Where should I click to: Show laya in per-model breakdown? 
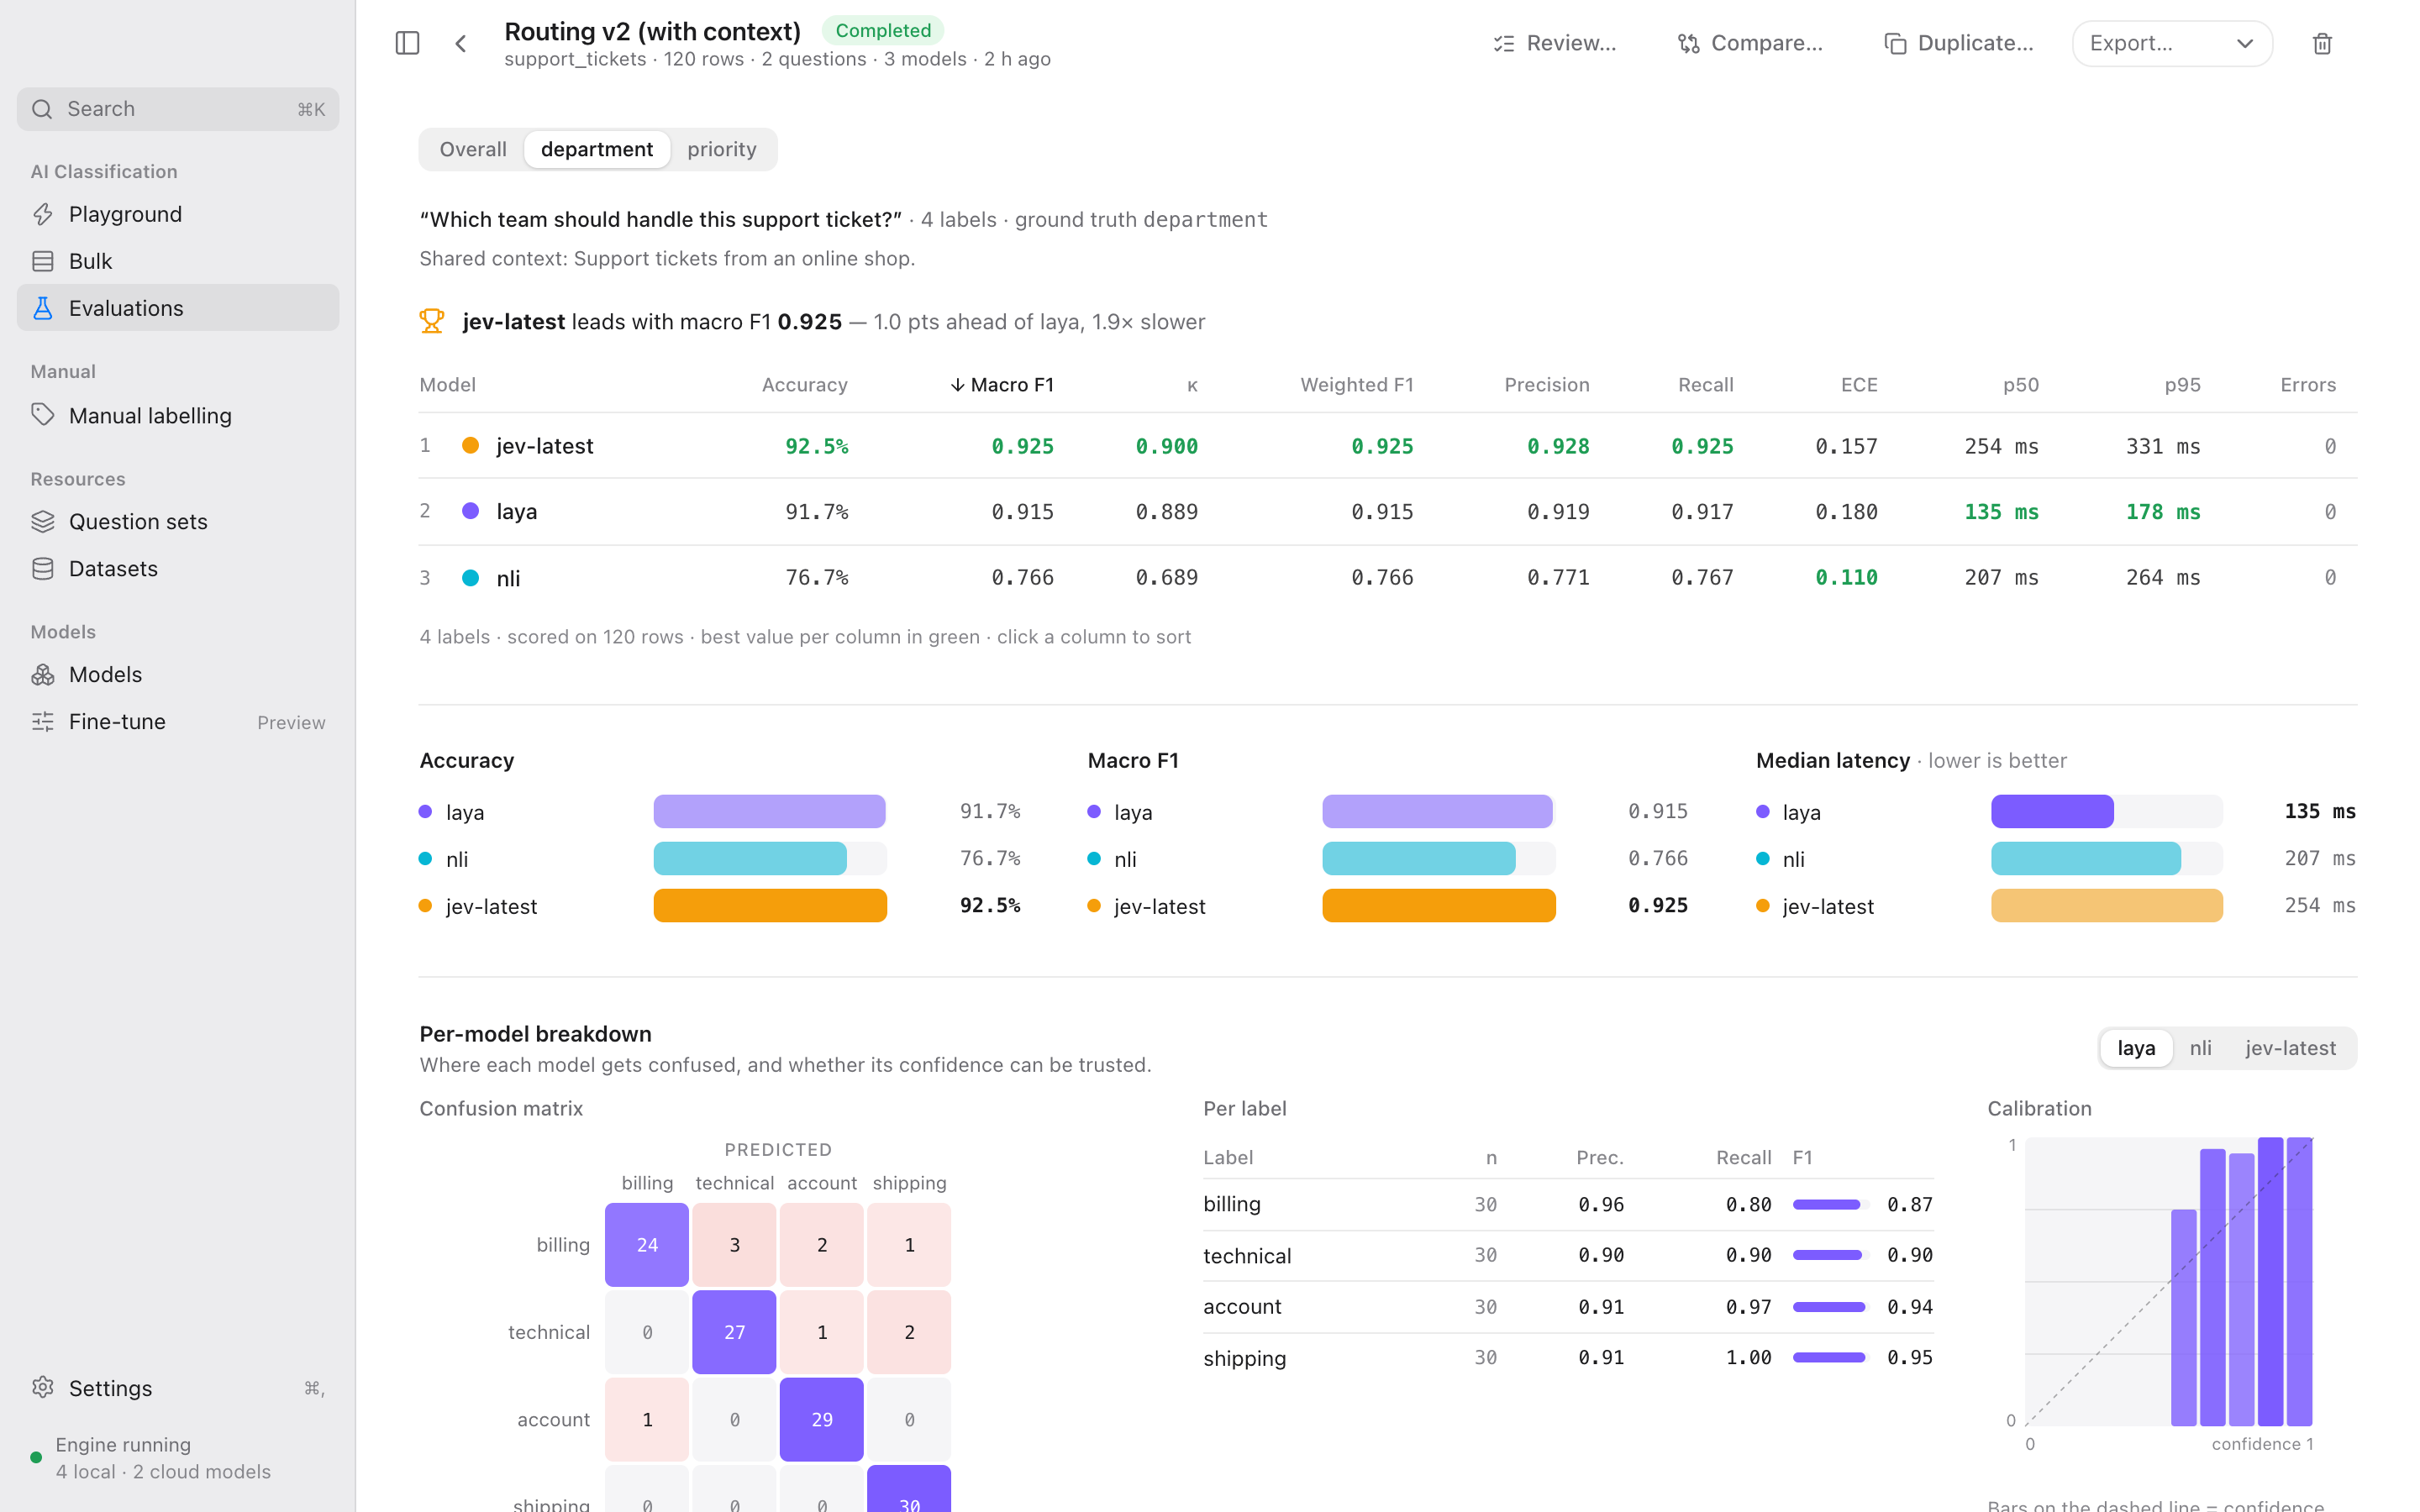[x=2136, y=1048]
